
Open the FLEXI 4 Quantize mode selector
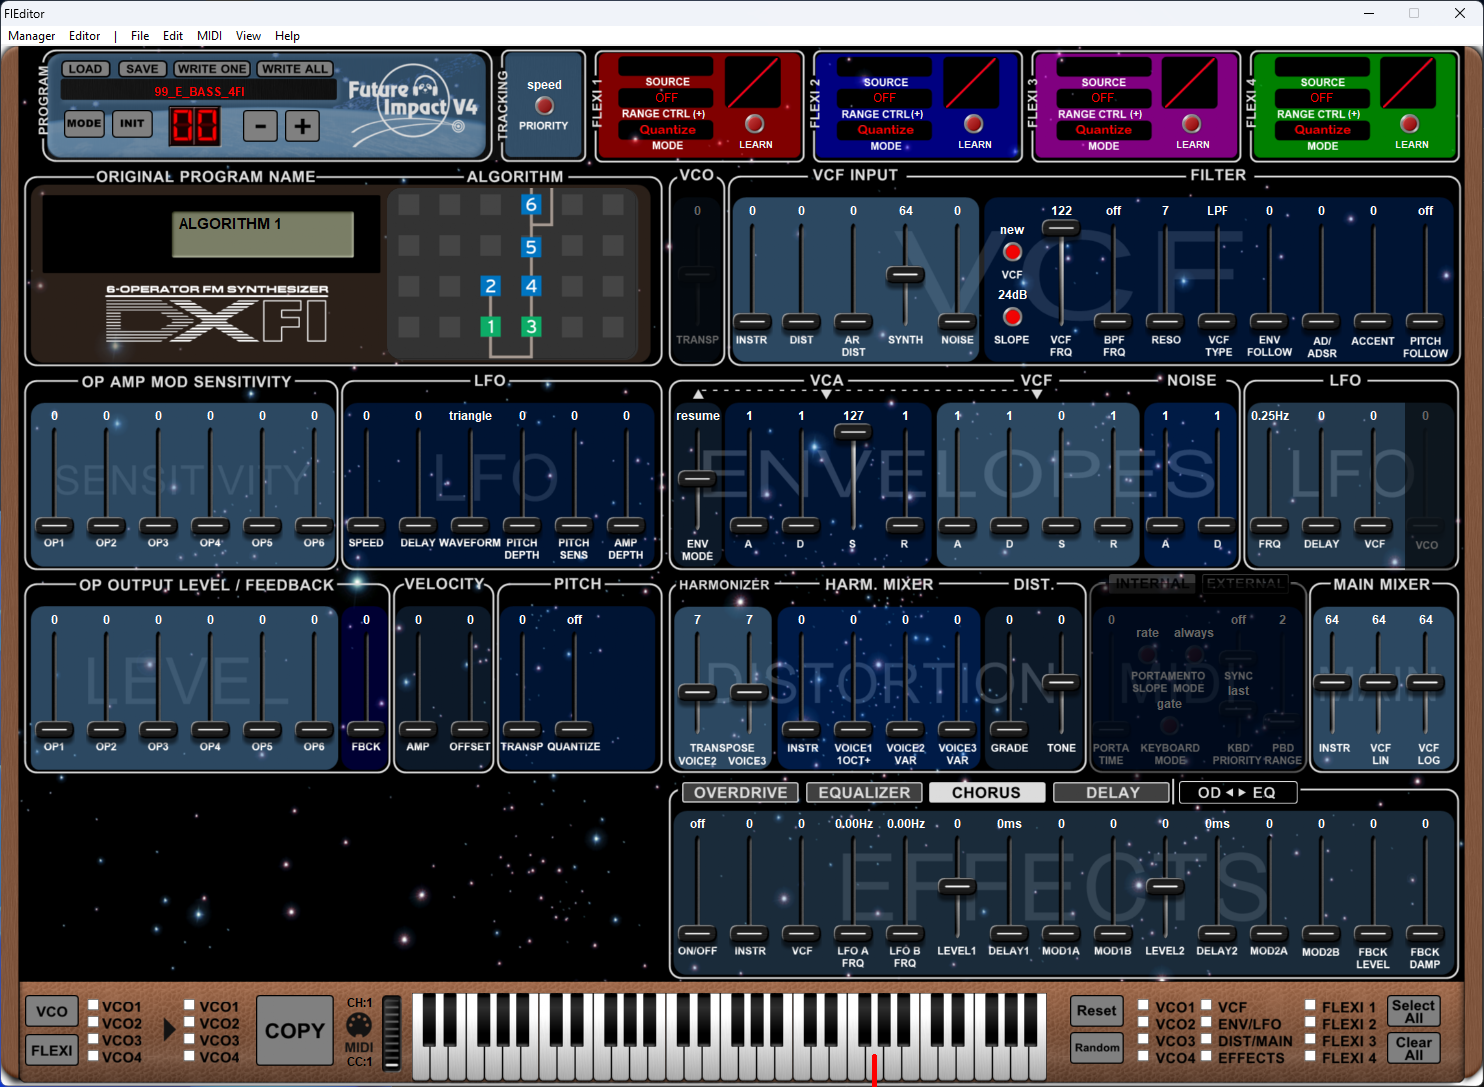point(1322,130)
